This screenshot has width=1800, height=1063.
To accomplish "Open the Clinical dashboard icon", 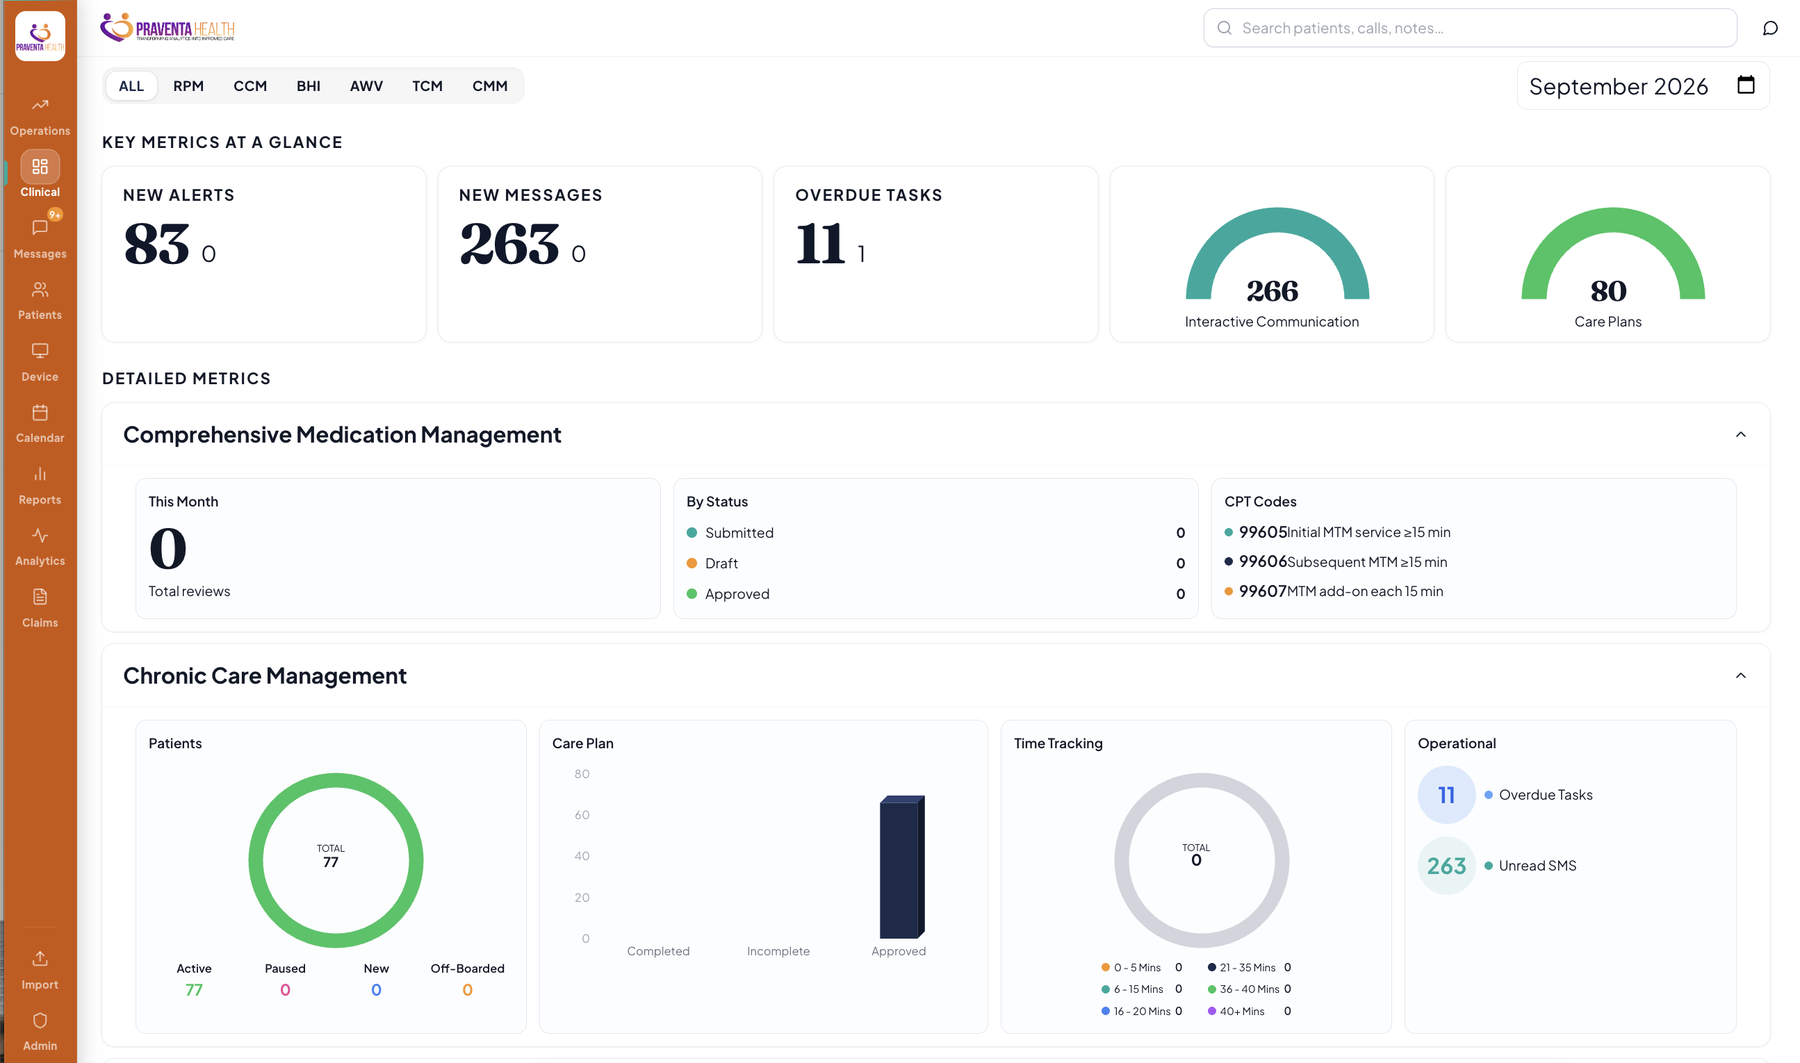I will coord(40,166).
